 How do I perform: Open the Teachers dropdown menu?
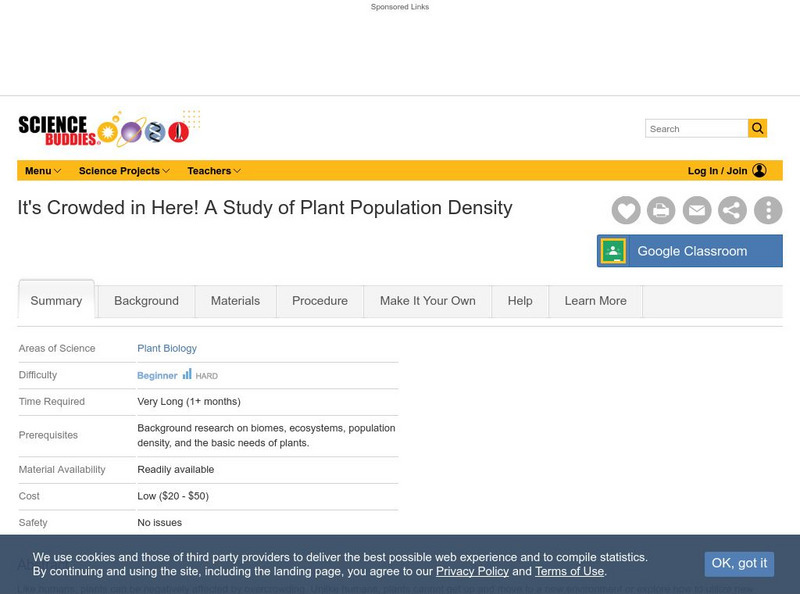point(214,171)
